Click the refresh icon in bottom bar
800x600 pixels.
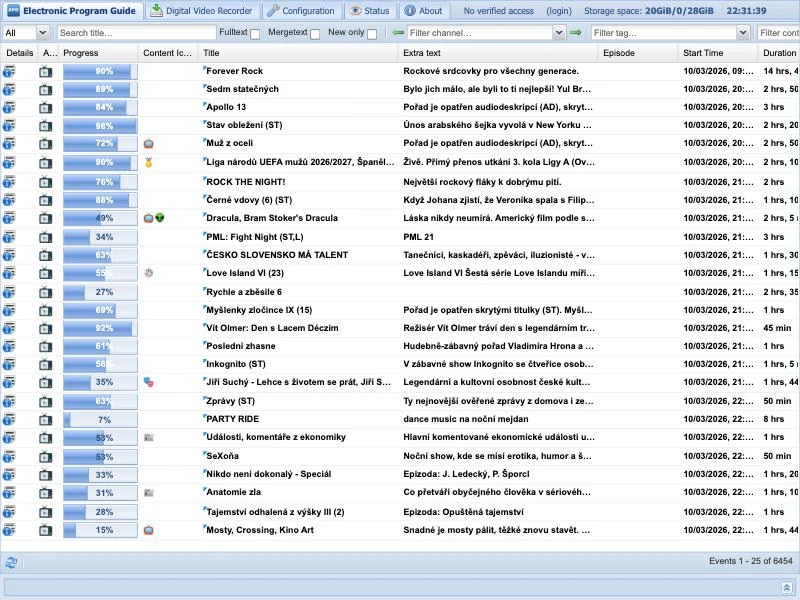11,562
